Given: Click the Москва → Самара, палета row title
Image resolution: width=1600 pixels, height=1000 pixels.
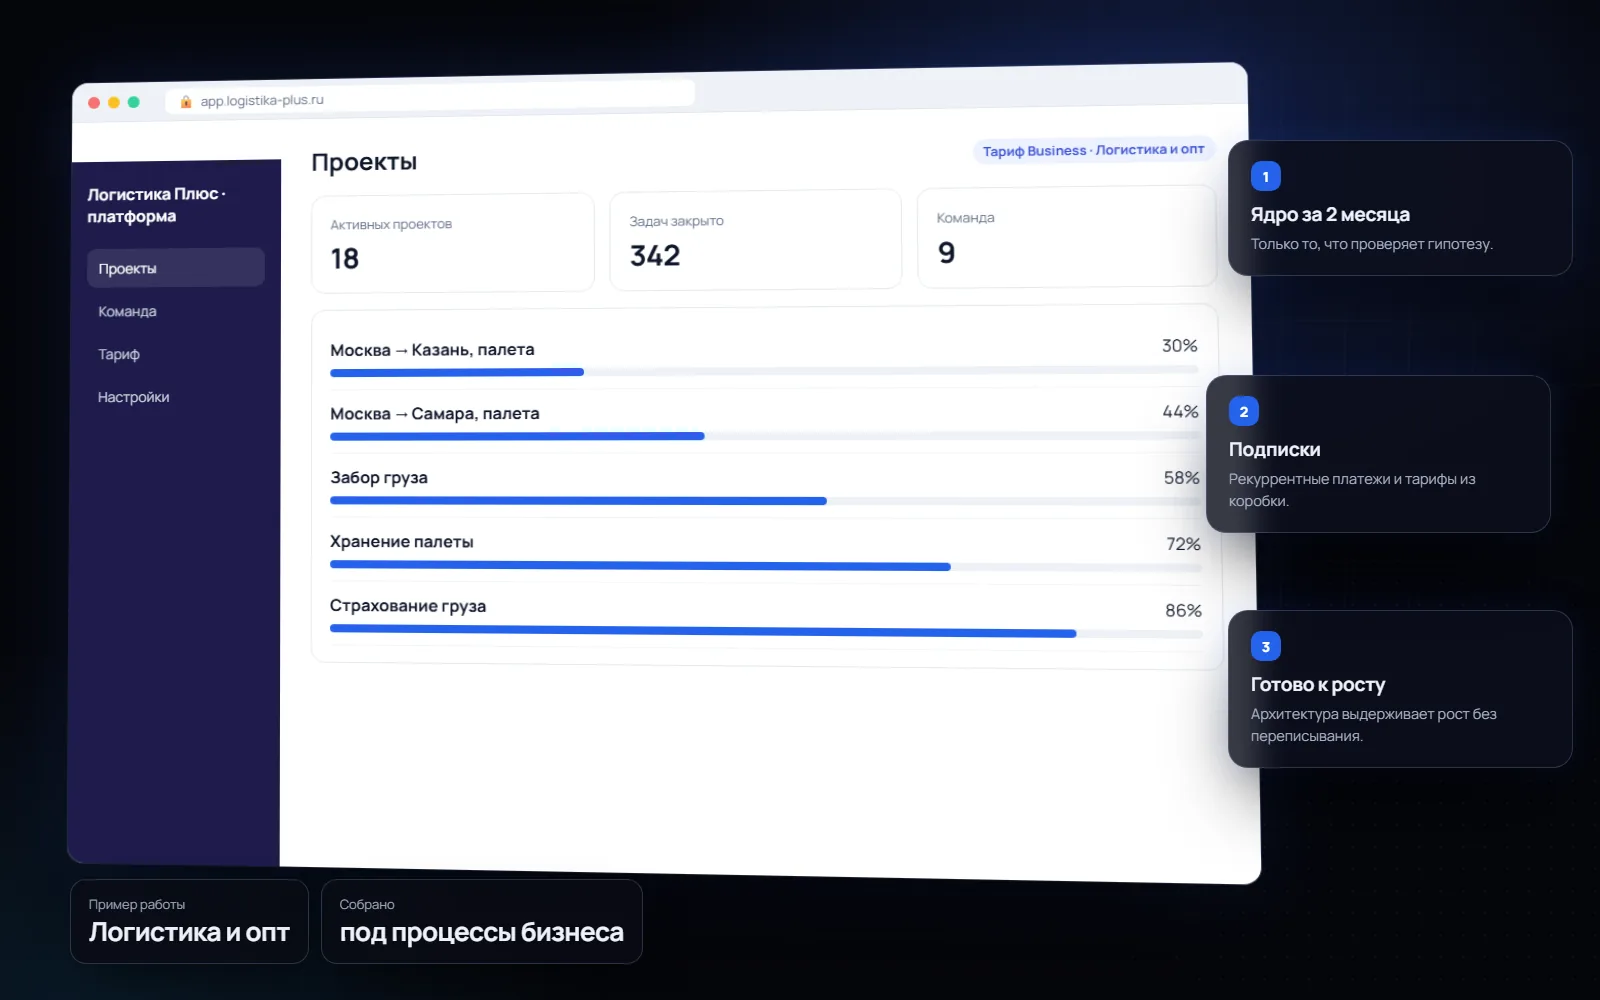Looking at the screenshot, I should 435,414.
